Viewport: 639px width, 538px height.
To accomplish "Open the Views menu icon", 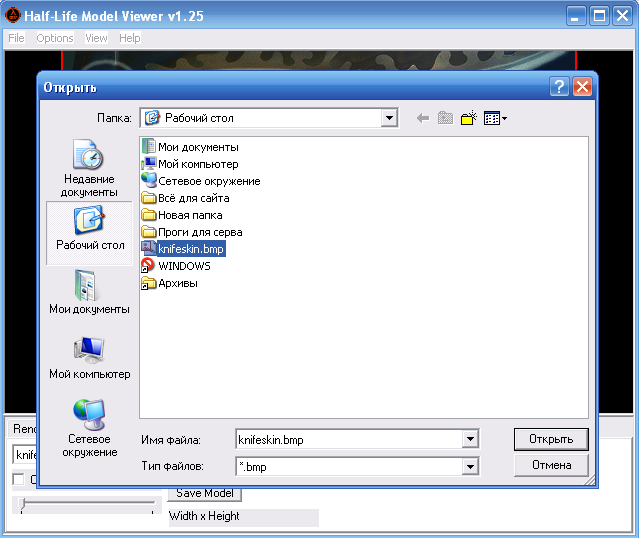I will [494, 118].
